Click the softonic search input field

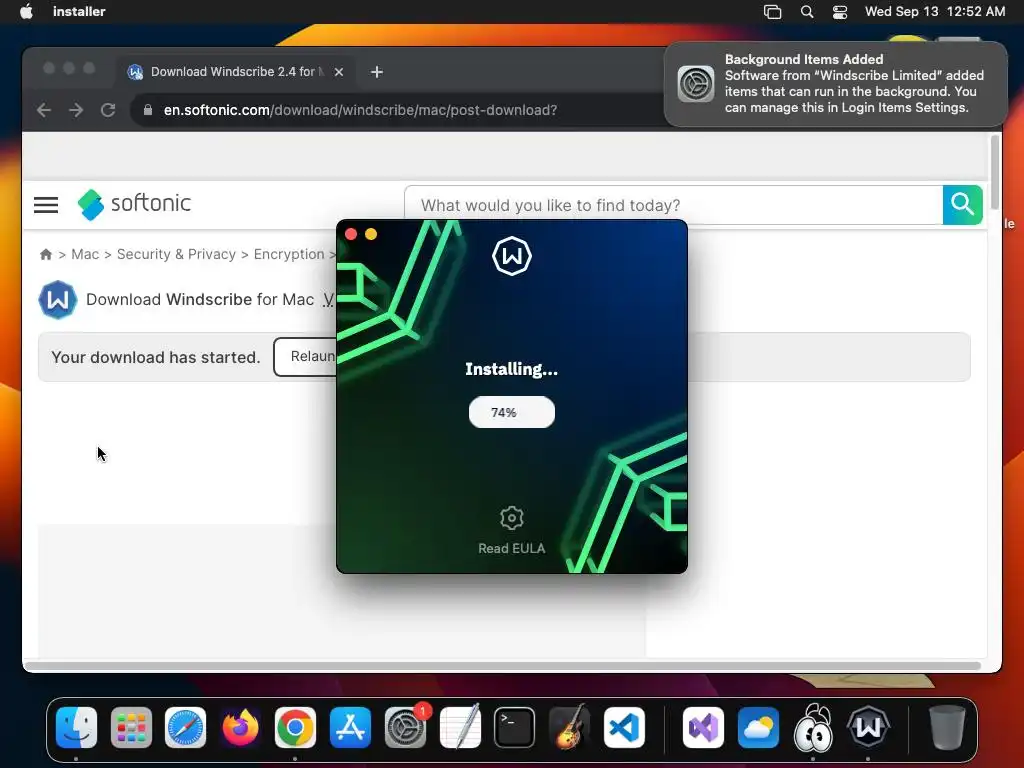click(673, 205)
